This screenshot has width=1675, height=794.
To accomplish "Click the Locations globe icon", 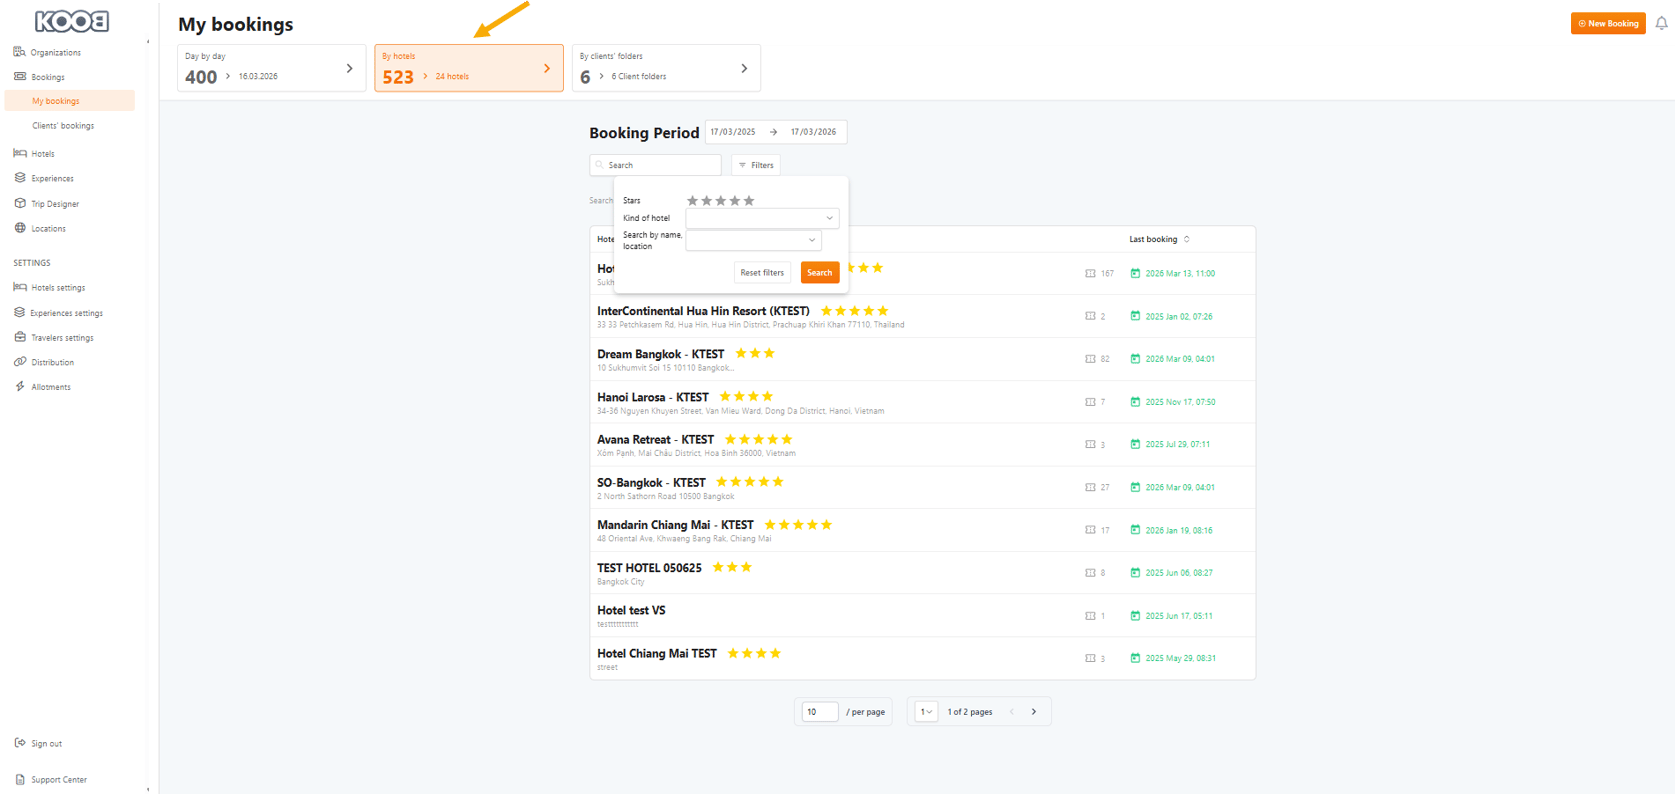I will [20, 228].
